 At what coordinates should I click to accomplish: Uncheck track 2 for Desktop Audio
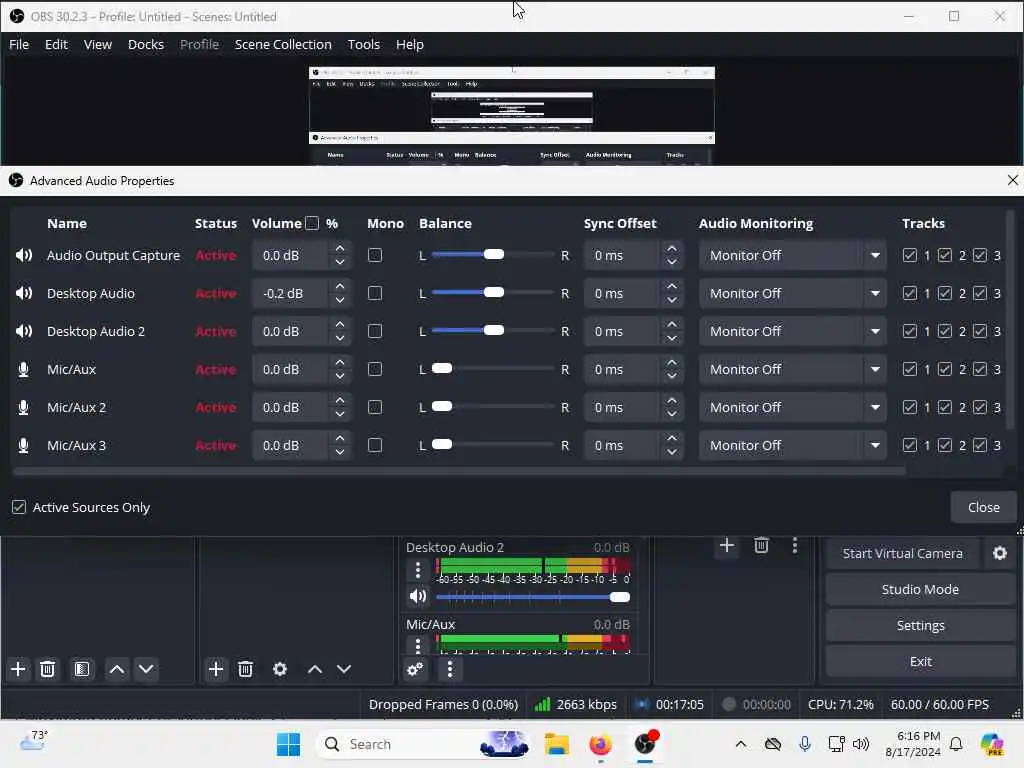pos(945,293)
